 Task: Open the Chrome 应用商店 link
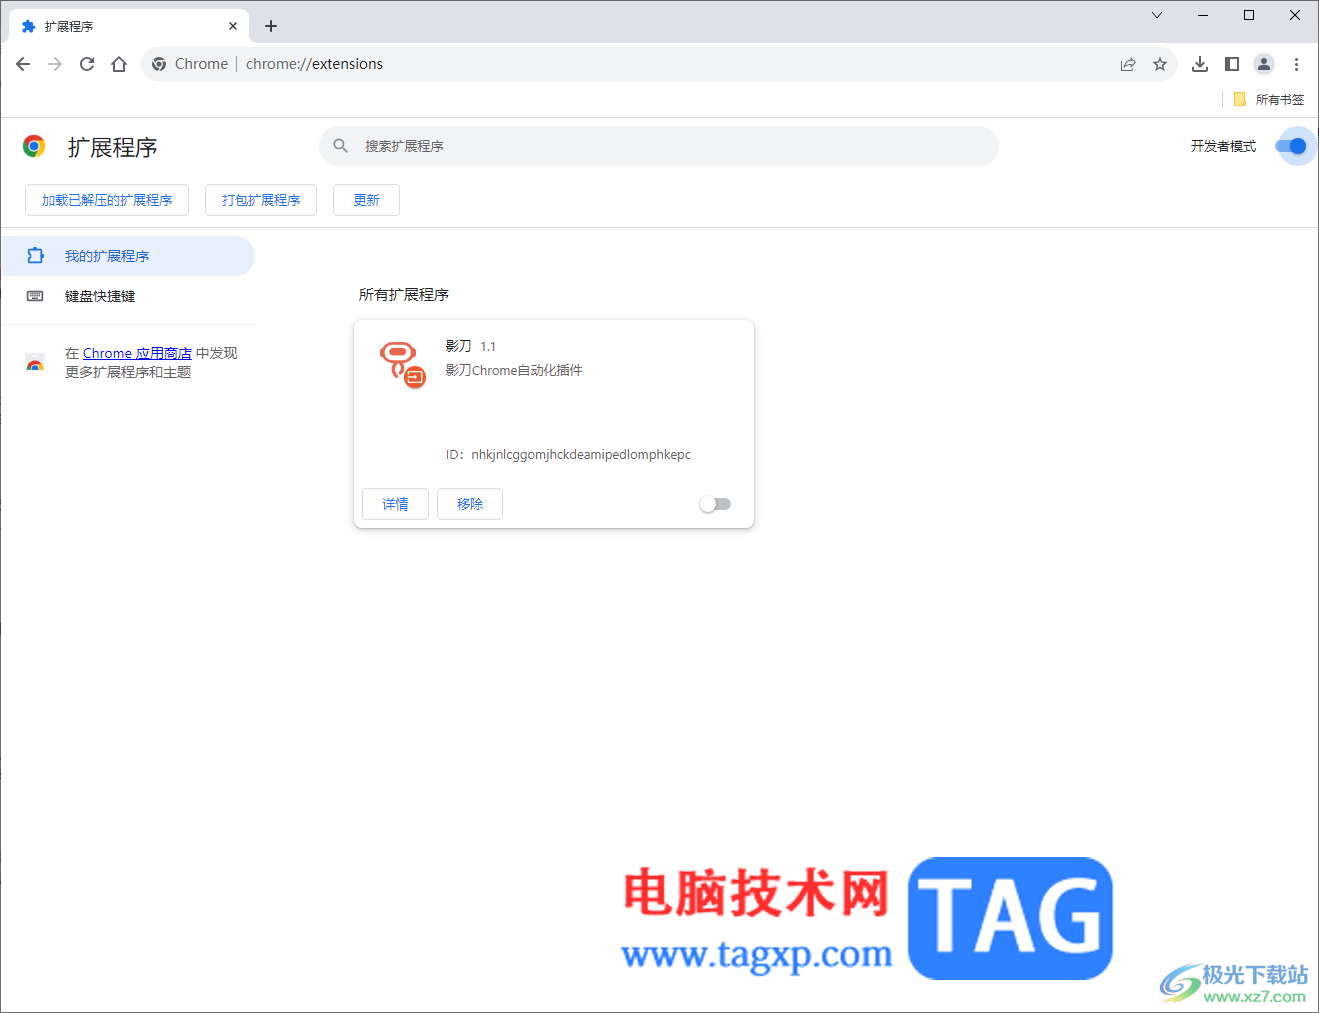[137, 352]
